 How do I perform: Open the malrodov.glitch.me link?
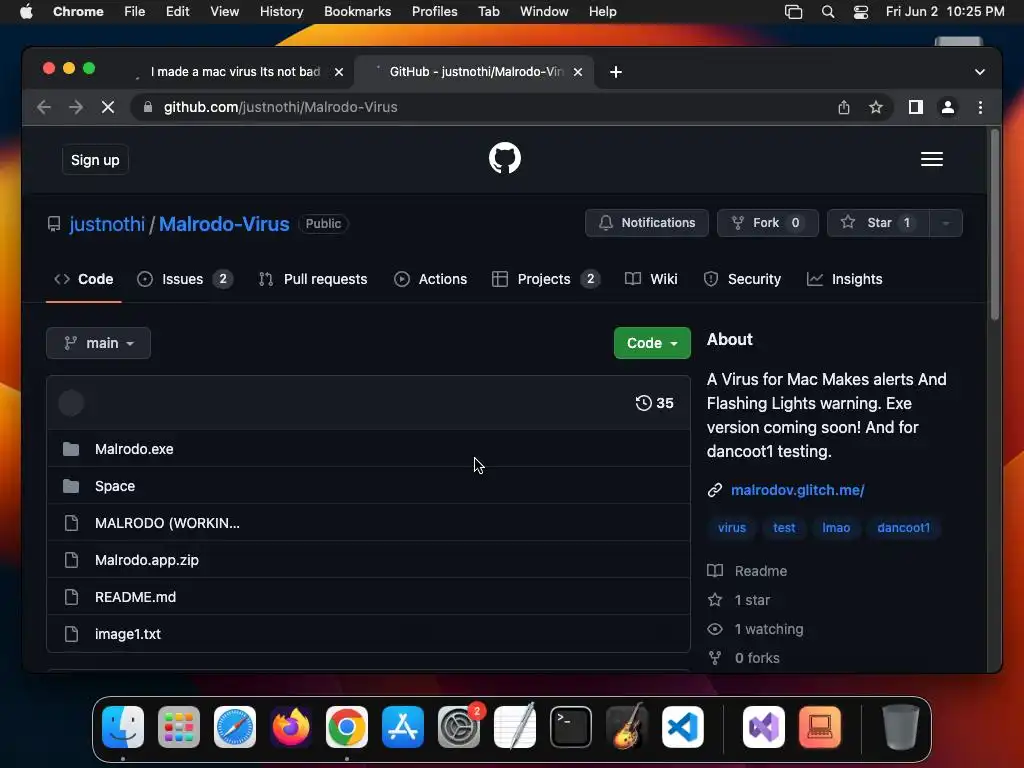coord(797,490)
